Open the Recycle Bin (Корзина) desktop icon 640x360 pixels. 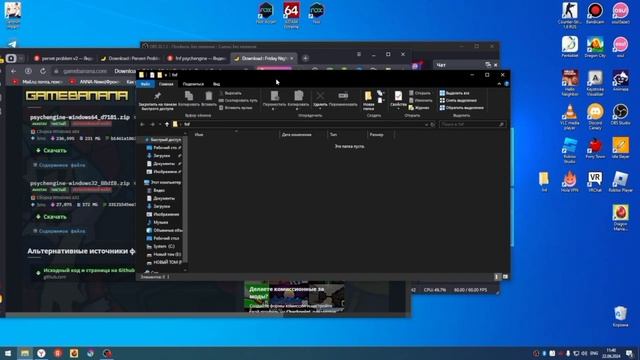point(620,317)
